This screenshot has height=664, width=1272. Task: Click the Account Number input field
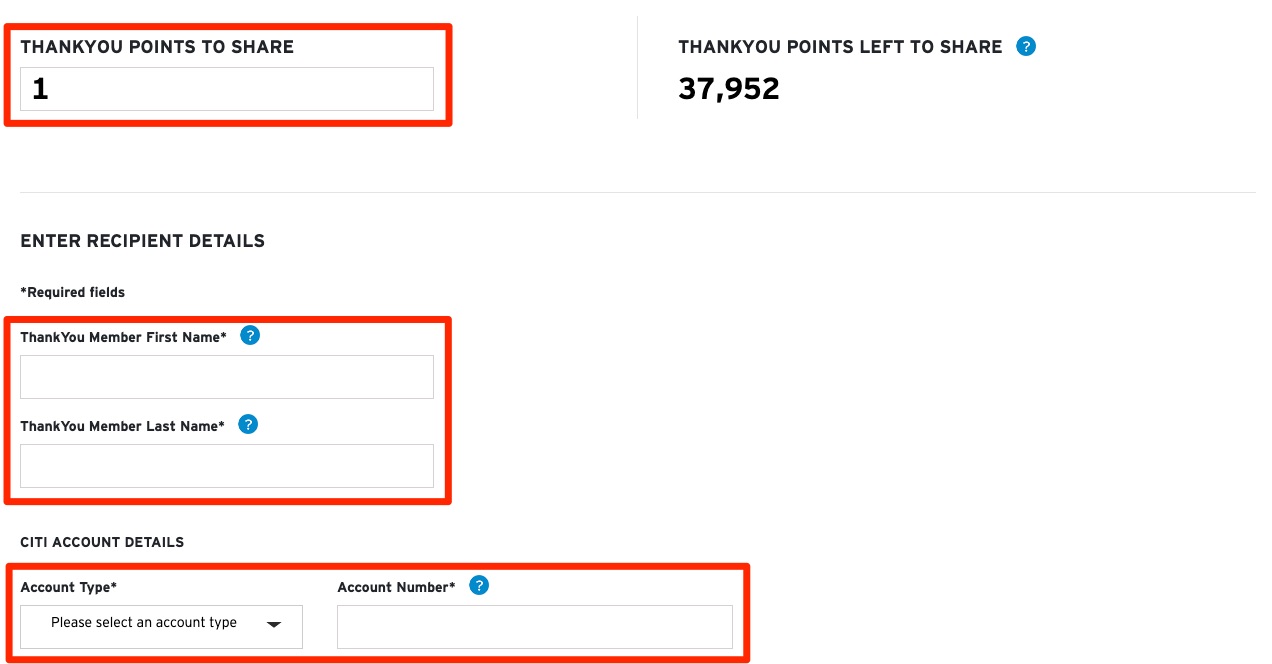[x=535, y=626]
